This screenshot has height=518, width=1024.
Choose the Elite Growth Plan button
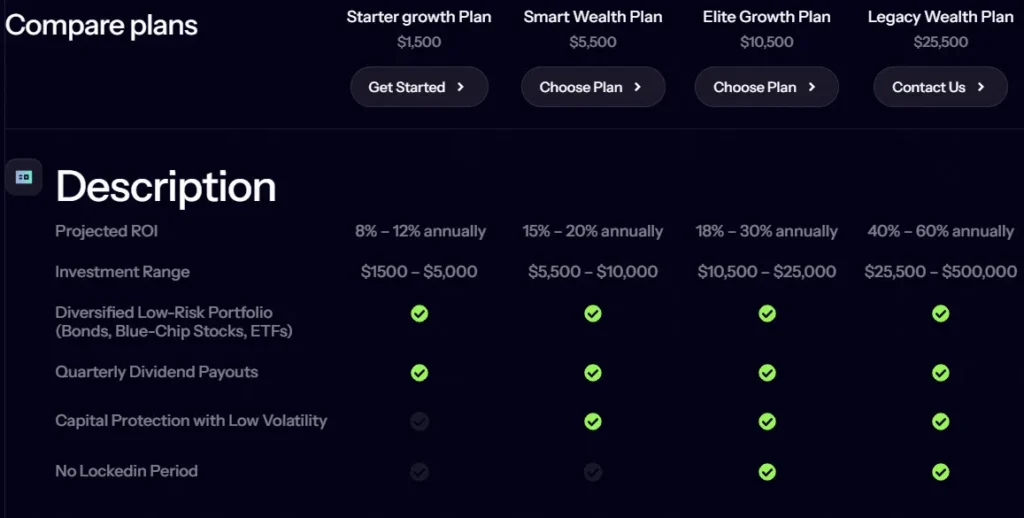(x=766, y=87)
